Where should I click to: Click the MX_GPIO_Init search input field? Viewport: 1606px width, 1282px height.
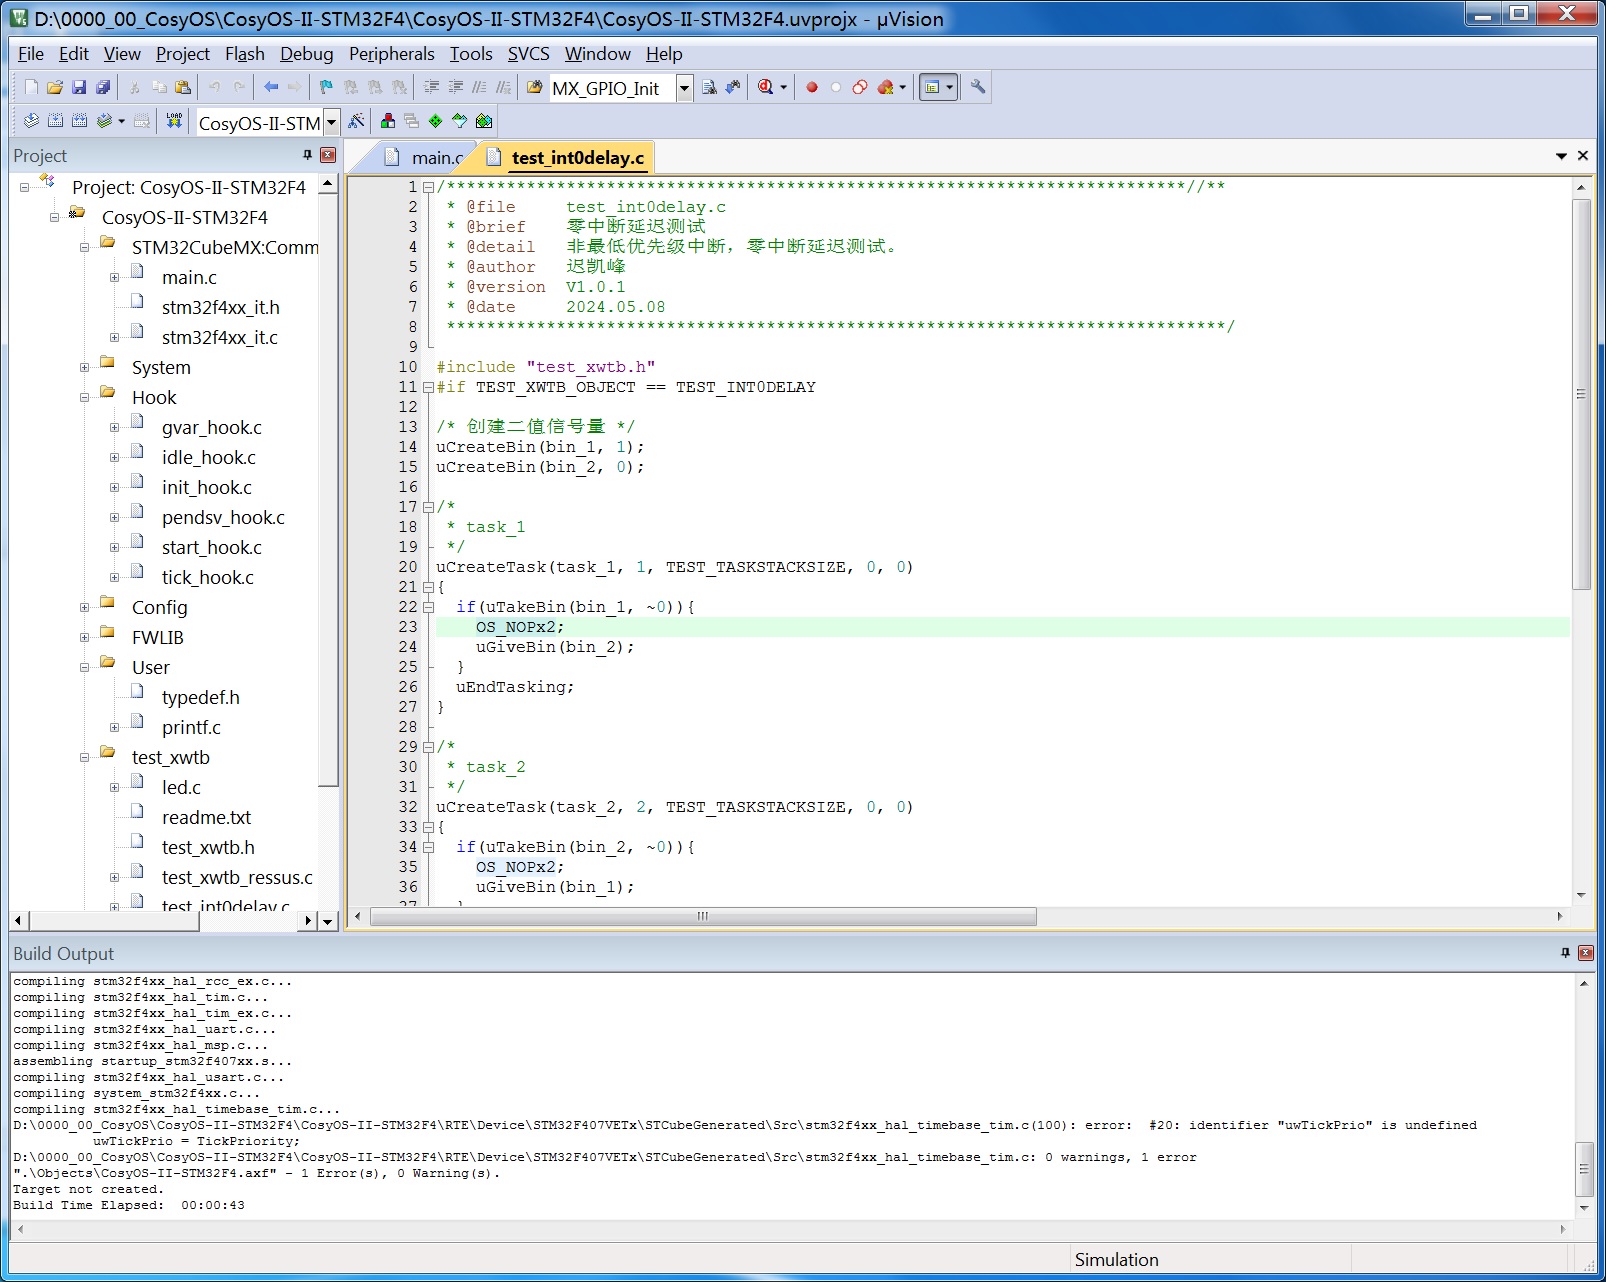[612, 88]
